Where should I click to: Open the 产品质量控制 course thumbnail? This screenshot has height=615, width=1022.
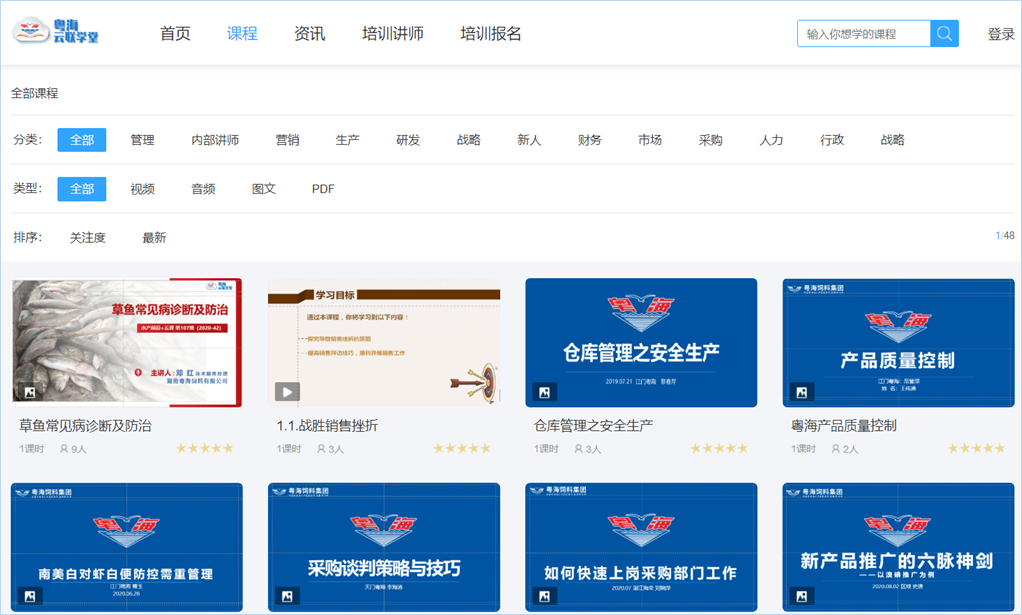point(899,343)
